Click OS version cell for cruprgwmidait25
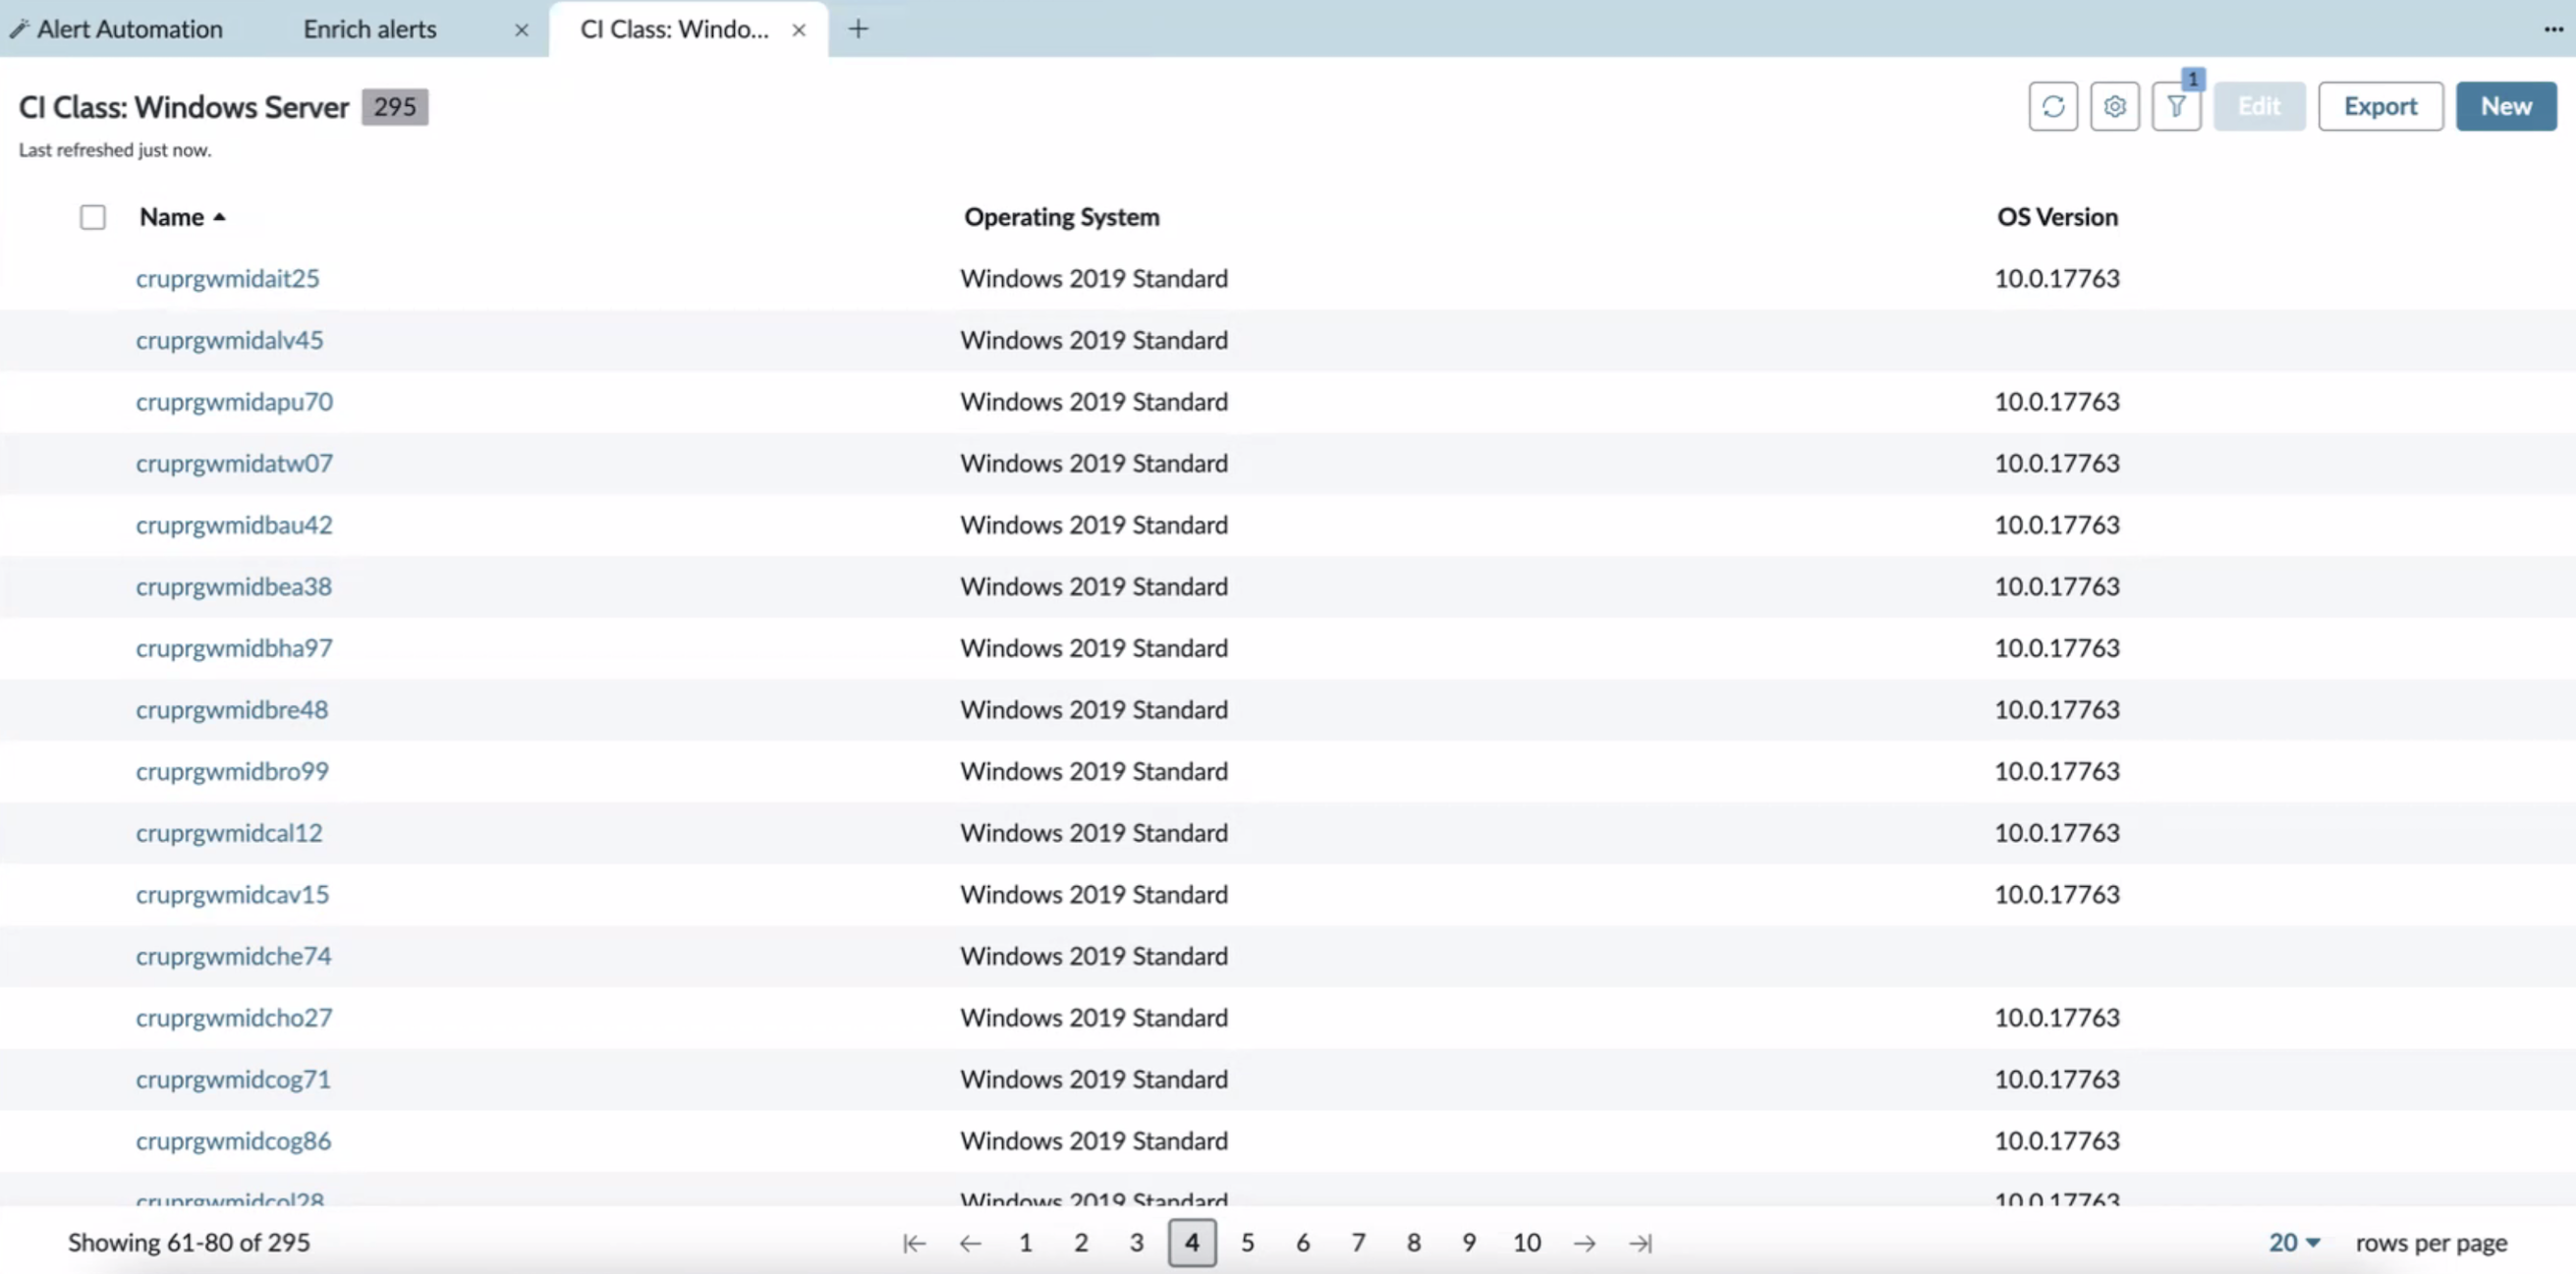This screenshot has width=2576, height=1274. click(2057, 279)
